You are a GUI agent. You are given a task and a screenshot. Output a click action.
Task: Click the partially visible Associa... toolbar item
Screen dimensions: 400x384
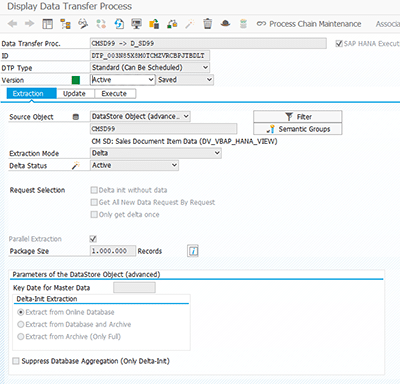388,24
